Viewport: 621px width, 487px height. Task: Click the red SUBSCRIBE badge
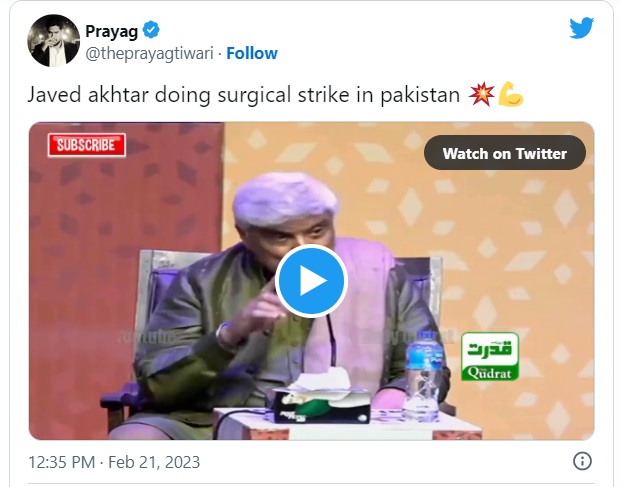click(86, 145)
